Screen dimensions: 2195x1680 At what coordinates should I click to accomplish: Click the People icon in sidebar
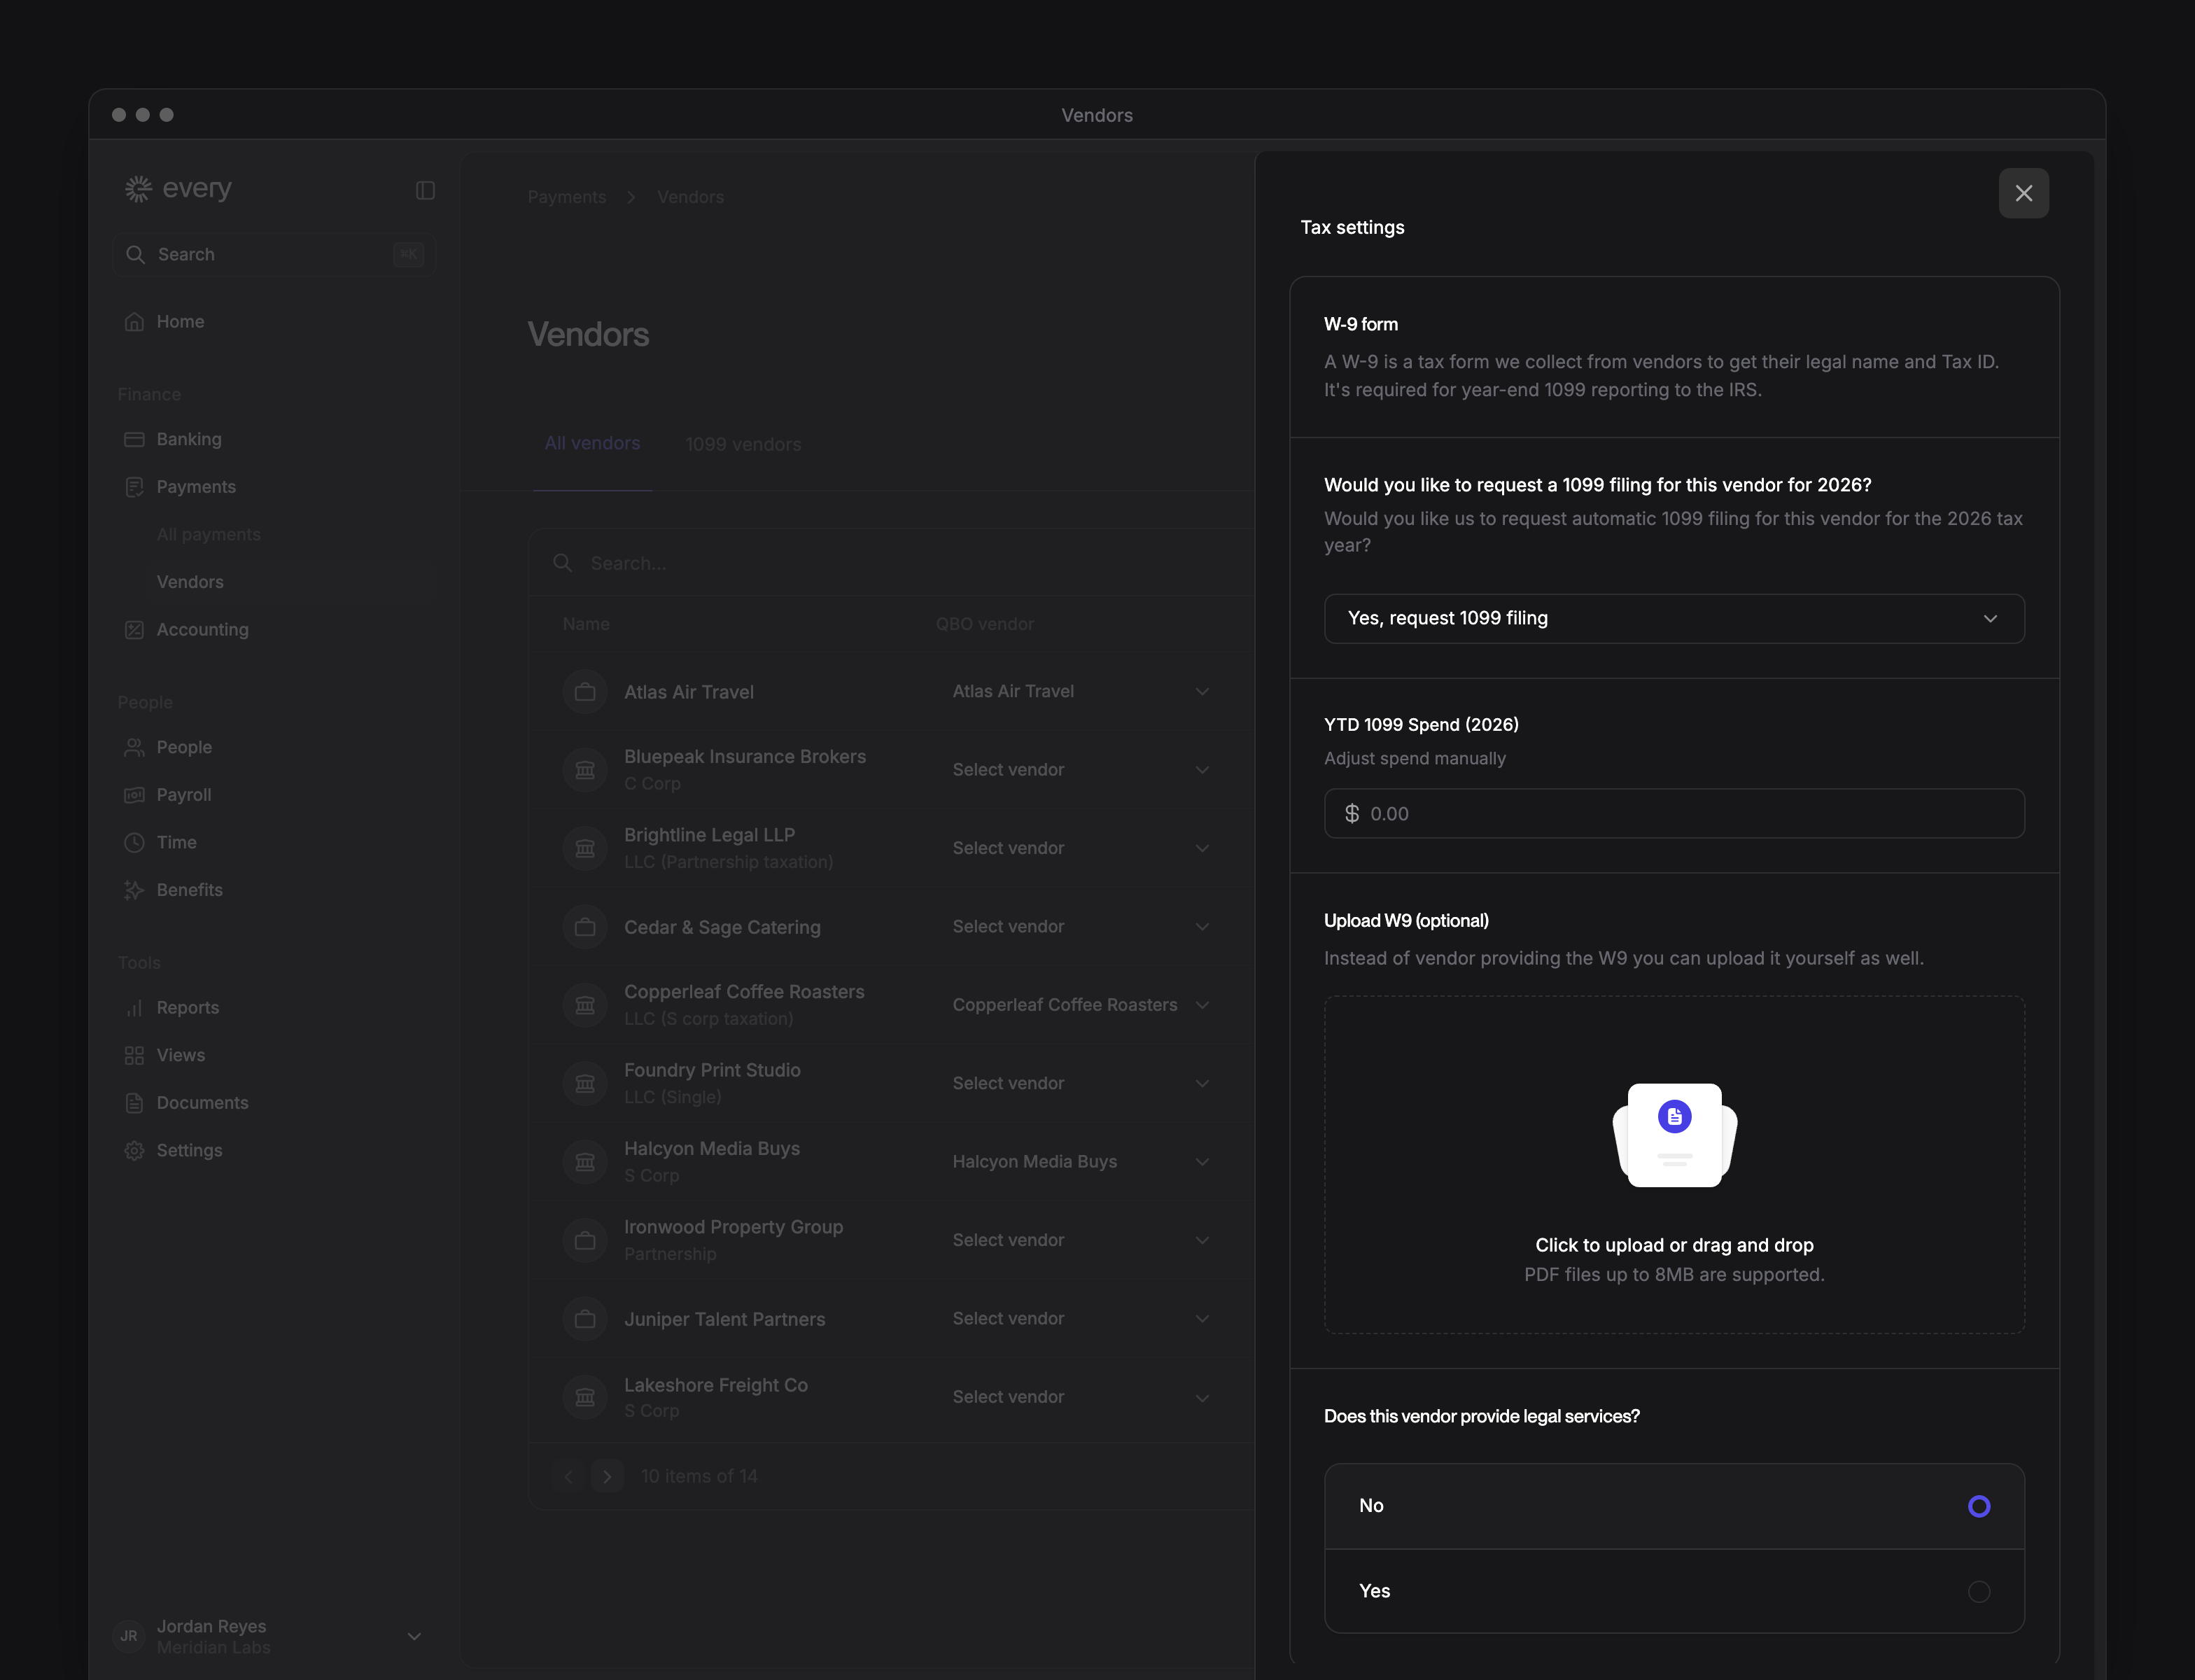(x=134, y=747)
